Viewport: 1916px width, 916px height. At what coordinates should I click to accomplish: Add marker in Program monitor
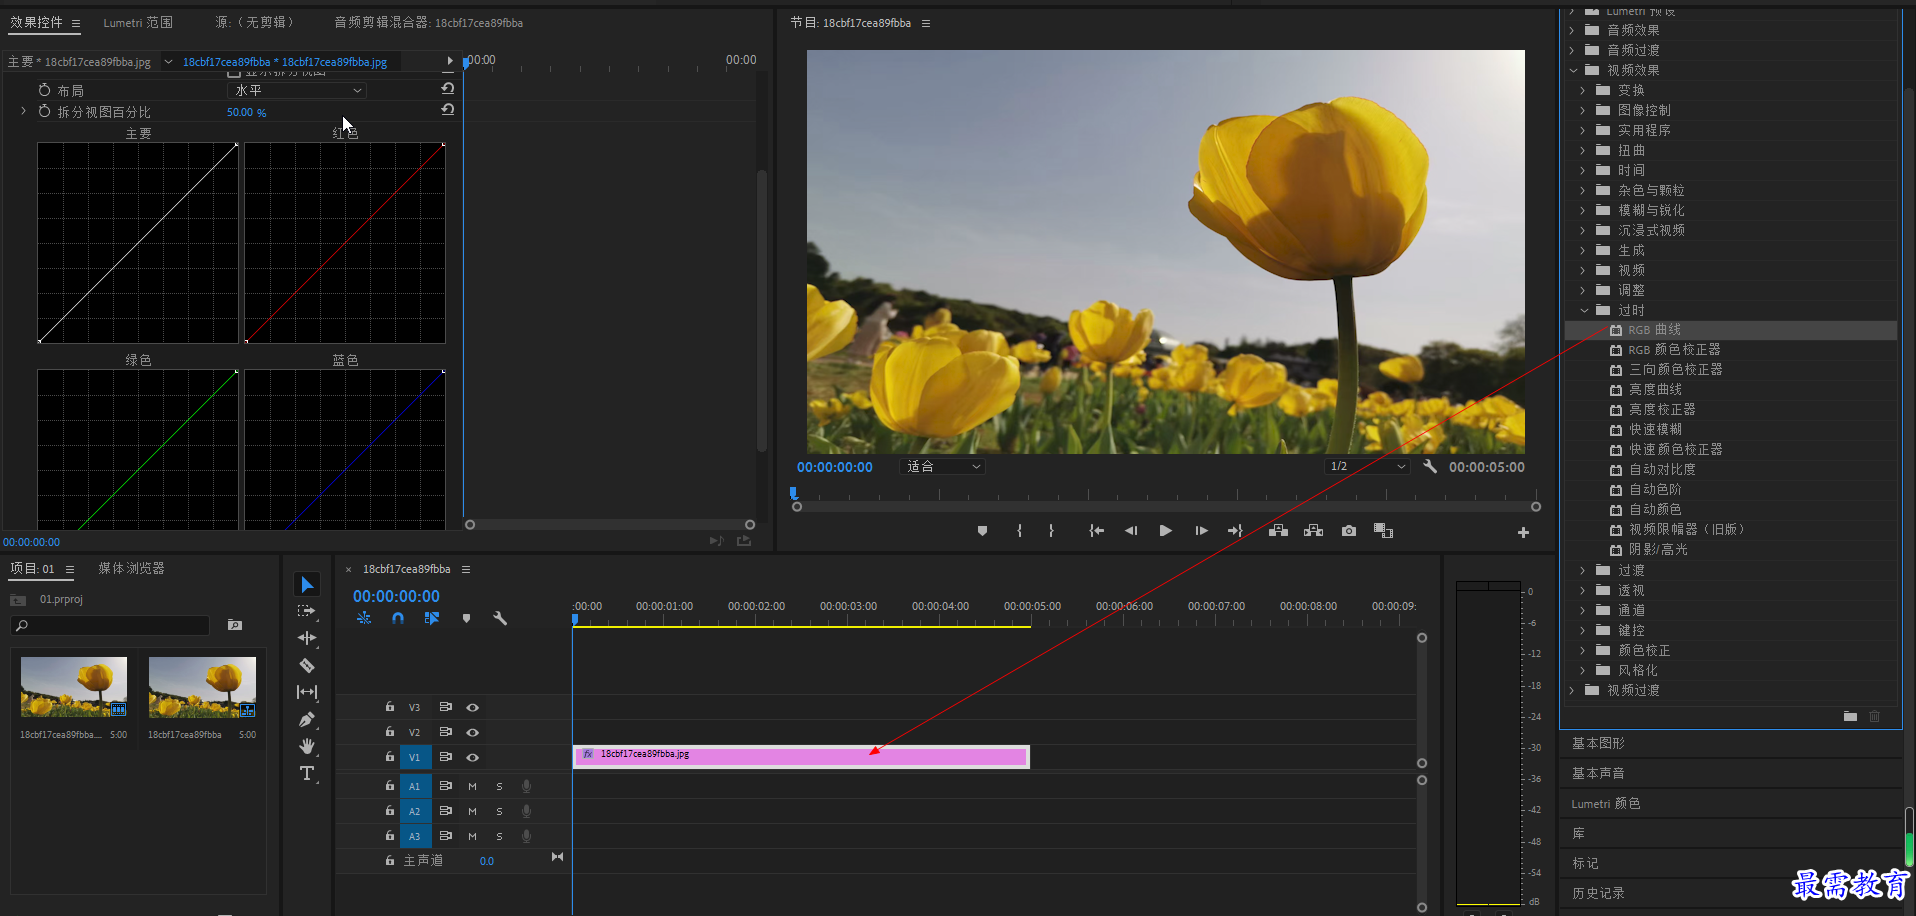982,531
